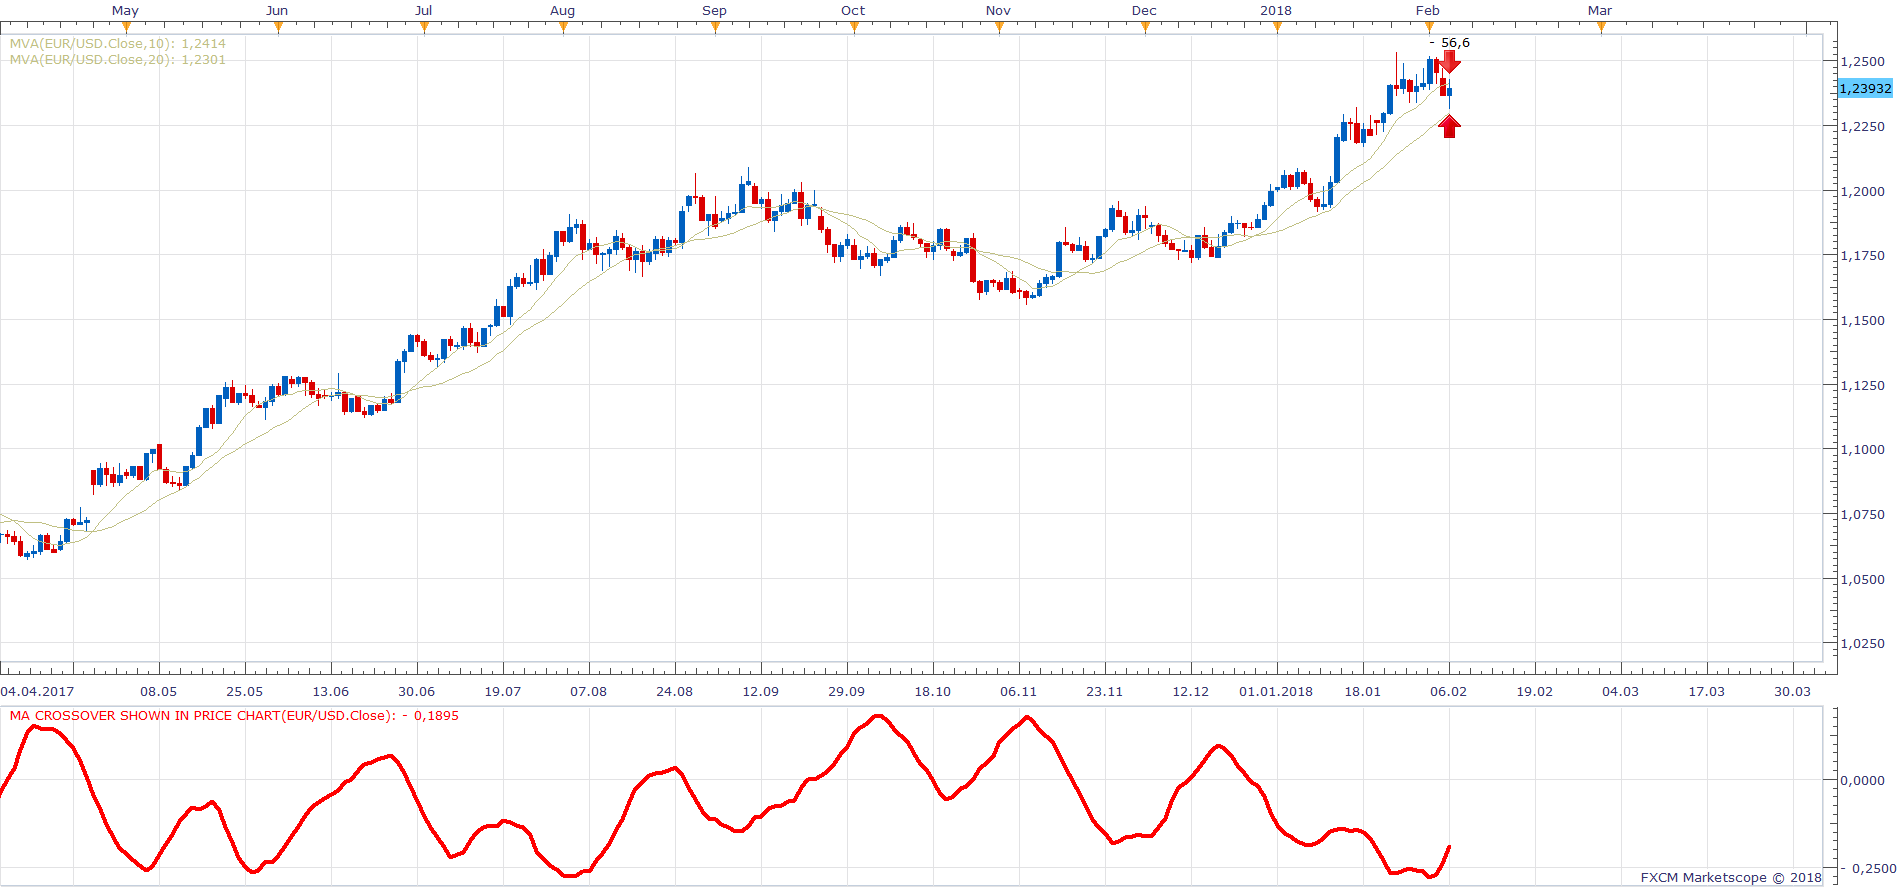Click the Mar month marker
Screen dimensions: 1903x887
tap(1600, 11)
